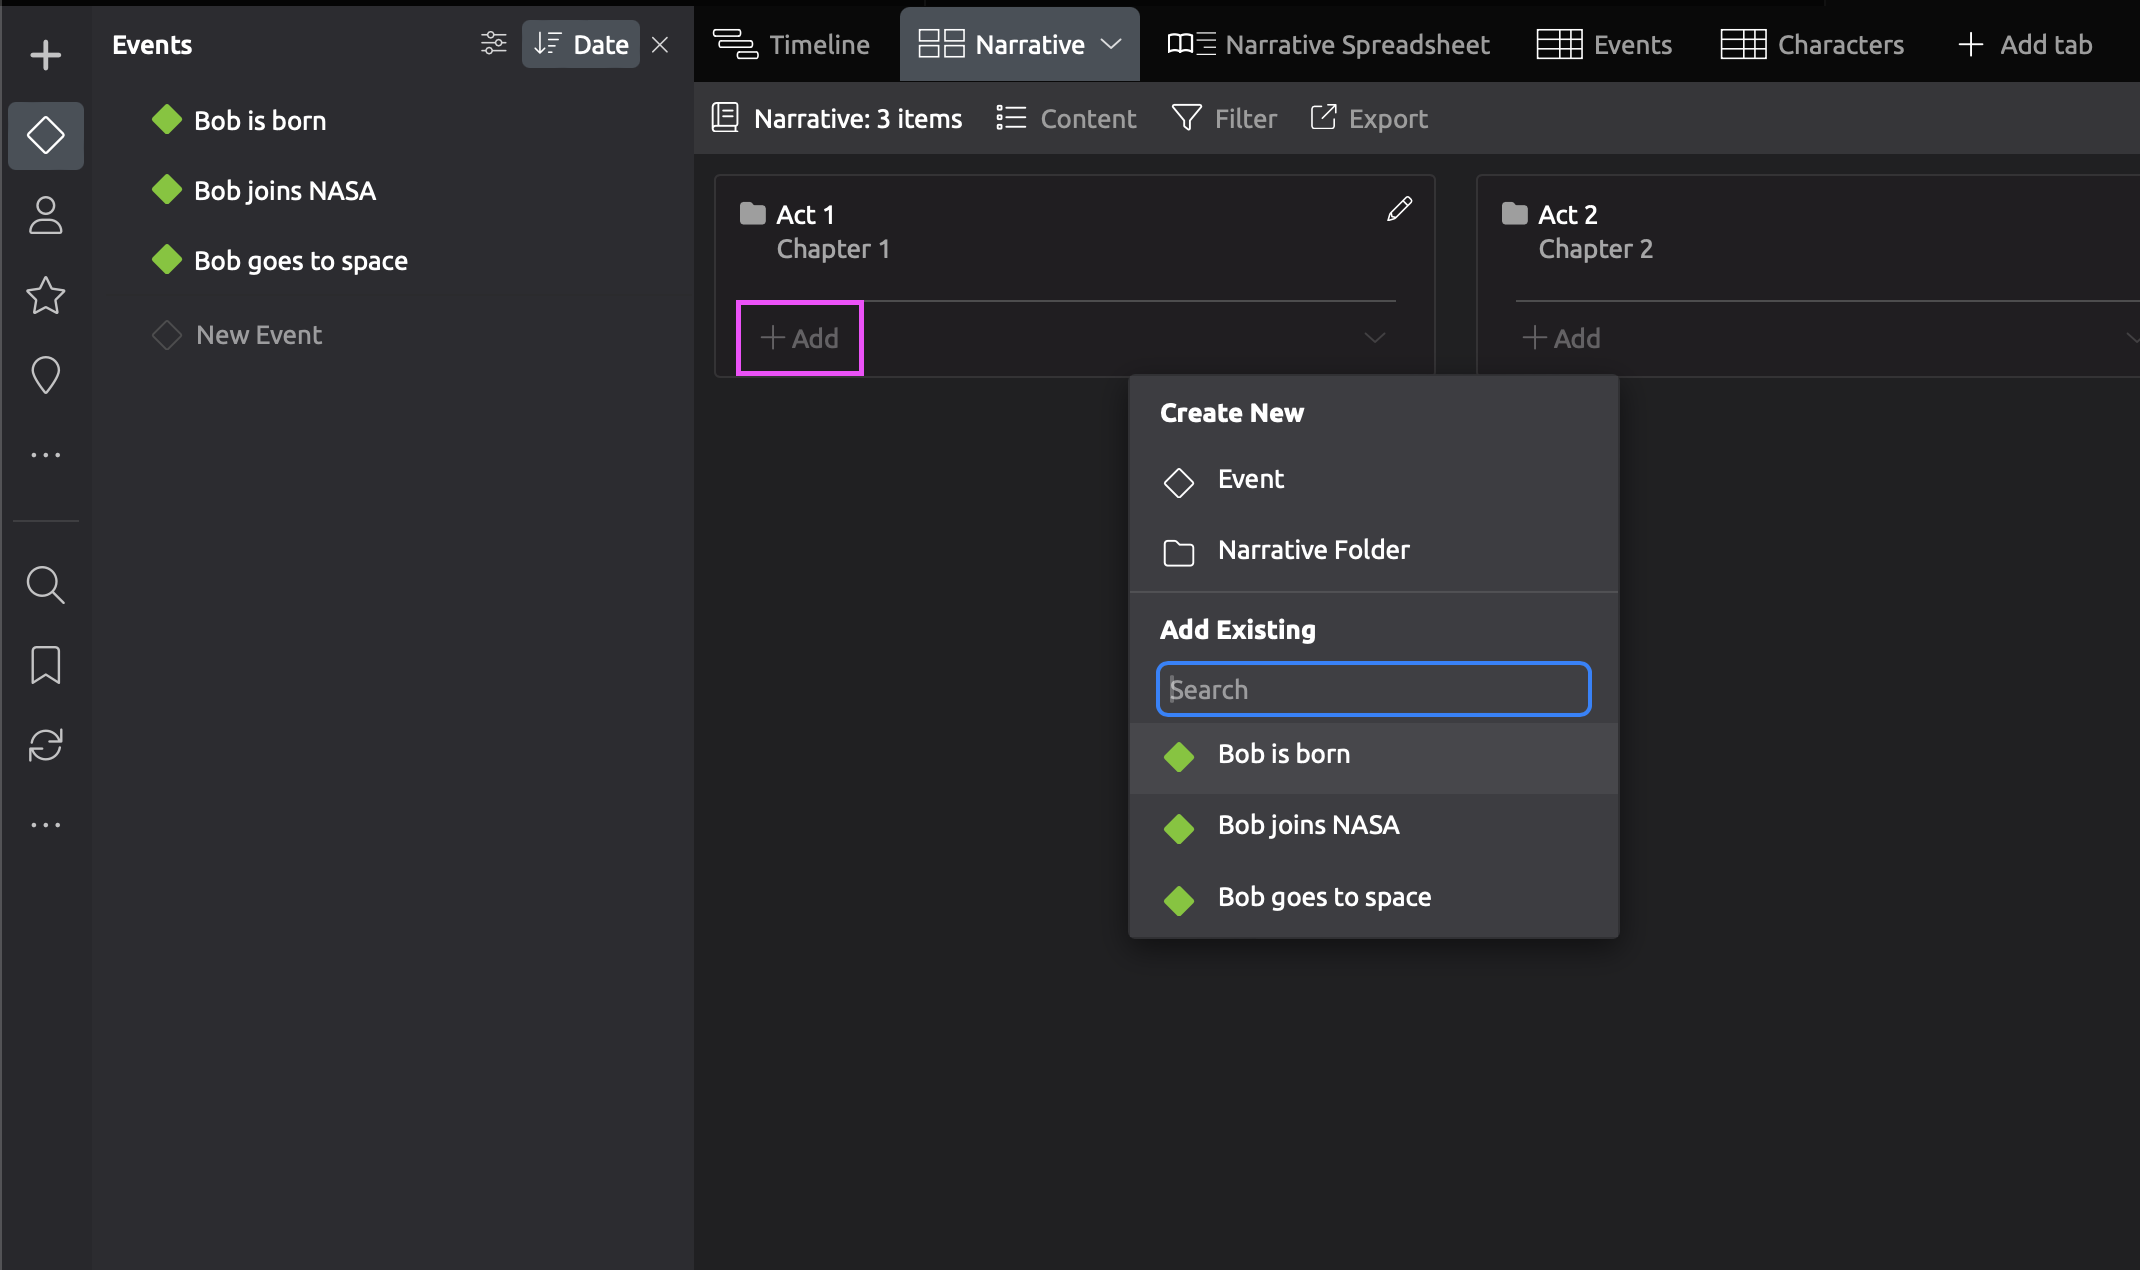The width and height of the screenshot is (2140, 1270).
Task: Toggle the Date sort option
Action: click(x=581, y=44)
